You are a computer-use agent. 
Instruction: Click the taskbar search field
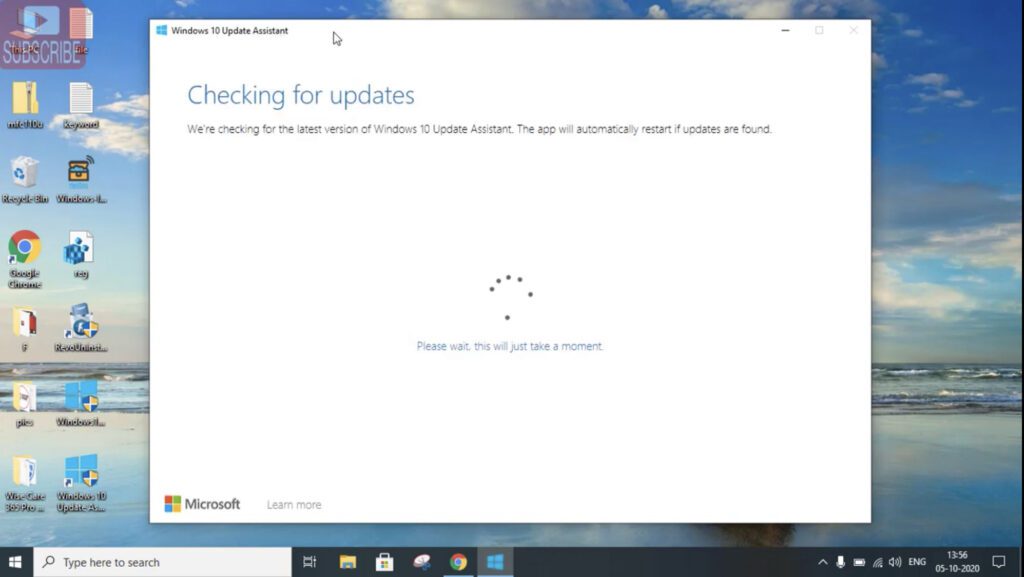point(150,561)
